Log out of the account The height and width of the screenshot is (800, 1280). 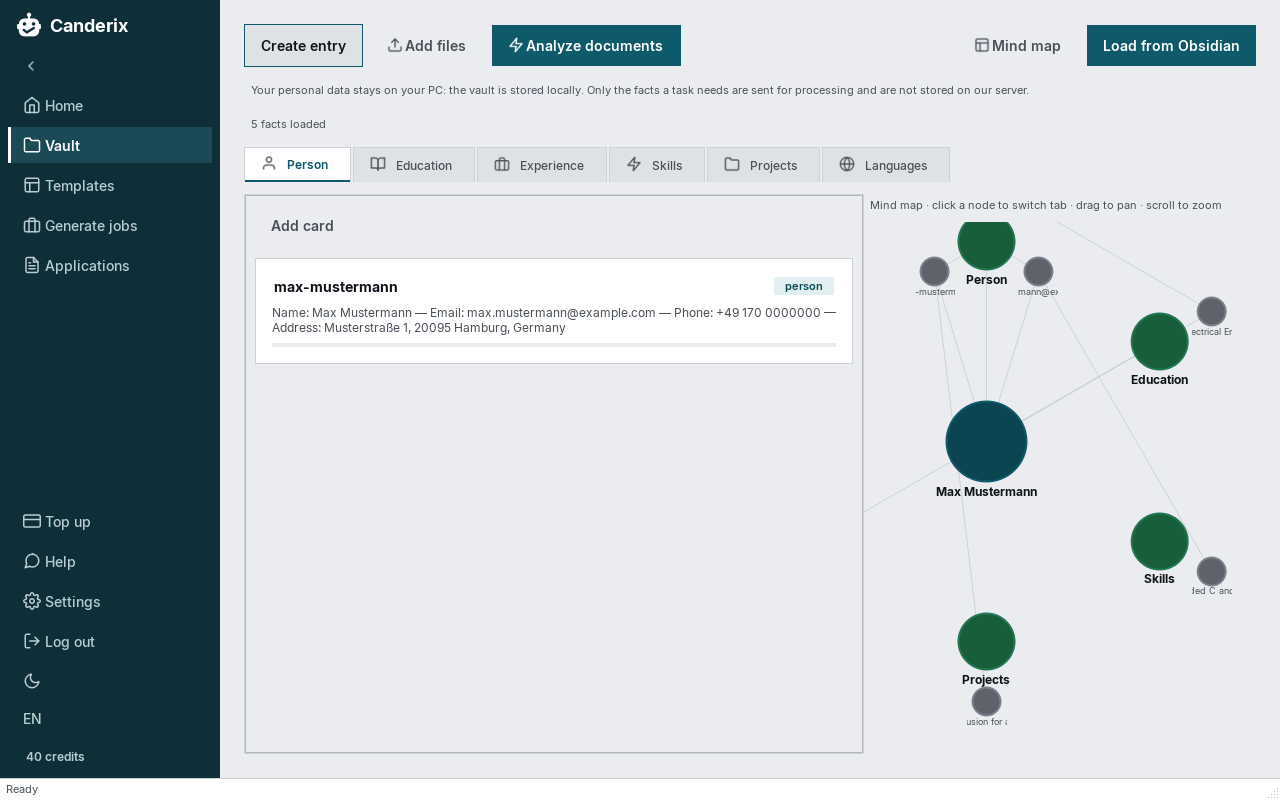tap(110, 641)
